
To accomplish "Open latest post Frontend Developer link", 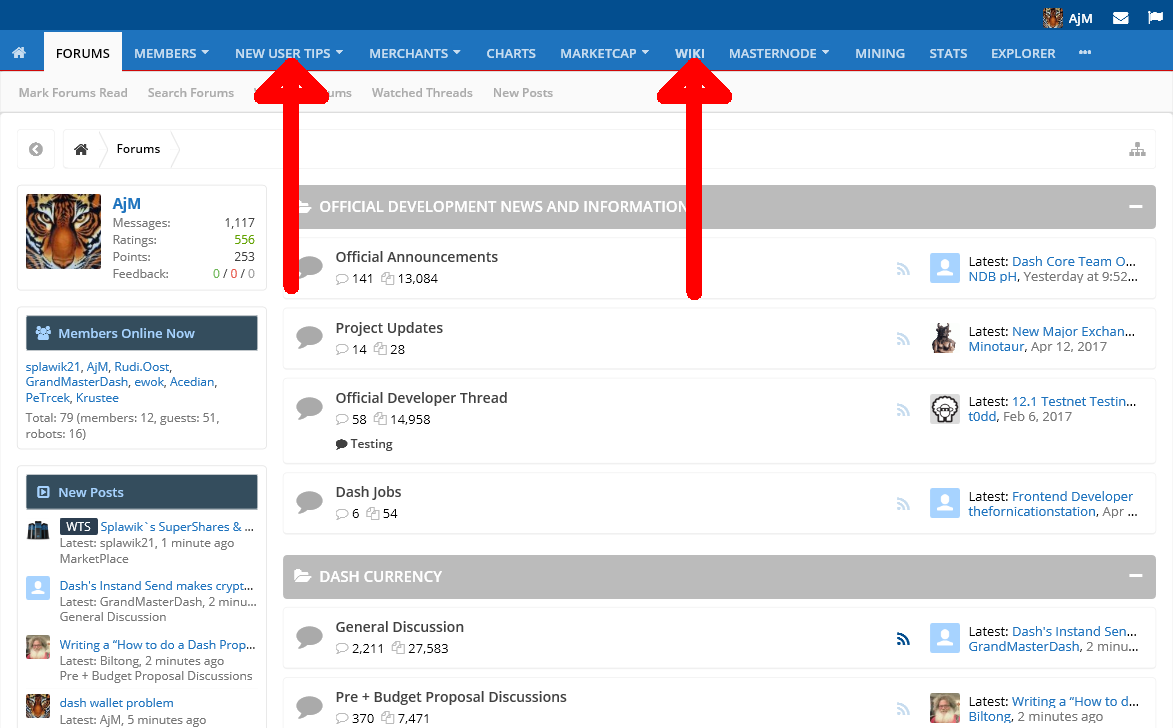I will (1072, 496).
